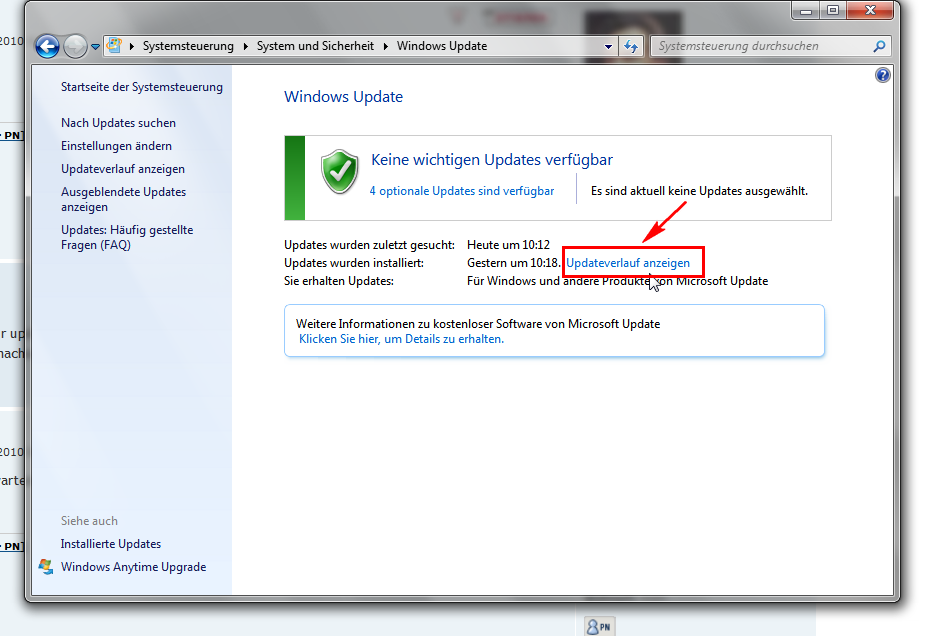926x636 pixels.
Task: Click the Windows Update page title
Action: (x=344, y=97)
